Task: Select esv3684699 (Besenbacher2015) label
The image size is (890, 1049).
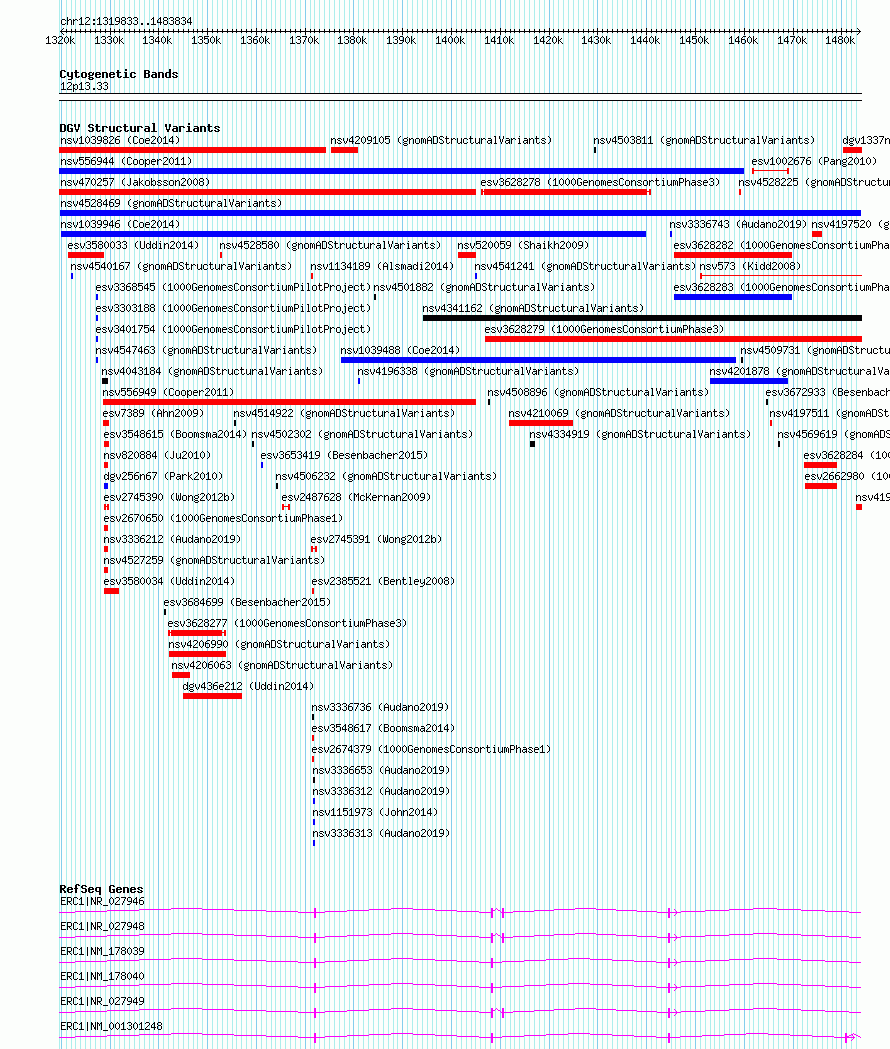Action: [247, 602]
